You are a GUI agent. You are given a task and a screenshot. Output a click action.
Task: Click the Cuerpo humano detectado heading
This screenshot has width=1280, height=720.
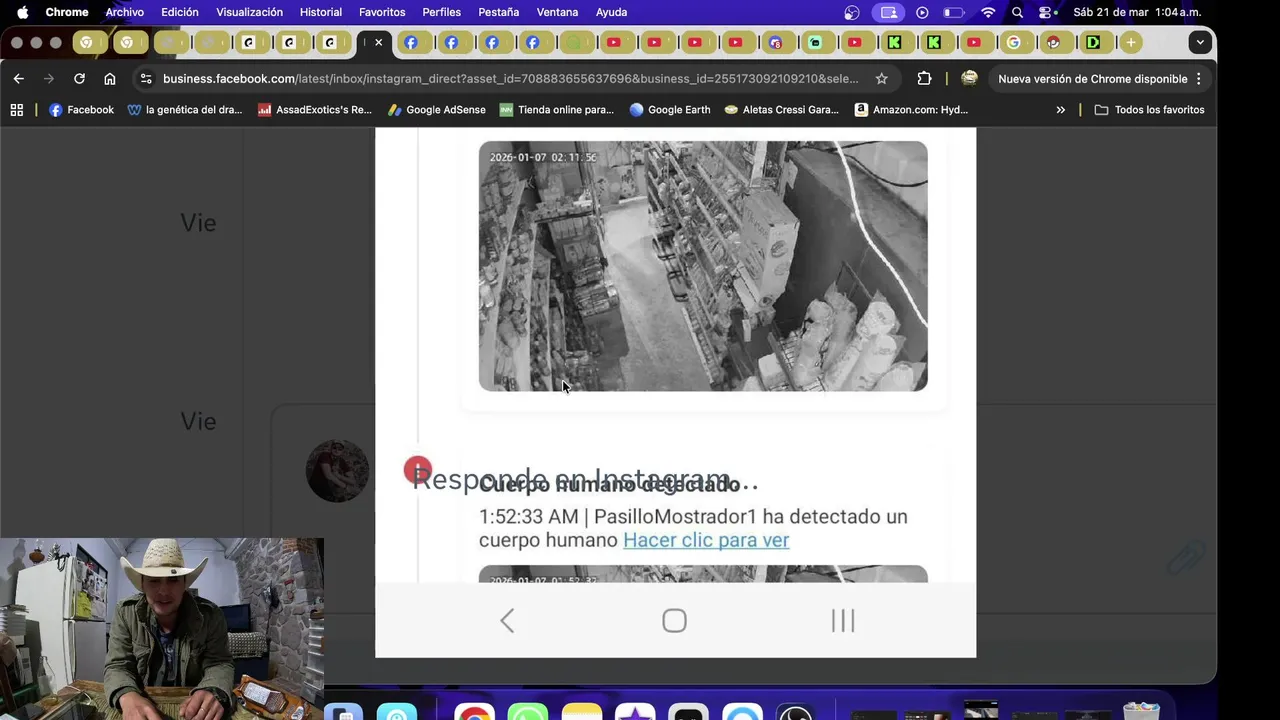coord(609,485)
